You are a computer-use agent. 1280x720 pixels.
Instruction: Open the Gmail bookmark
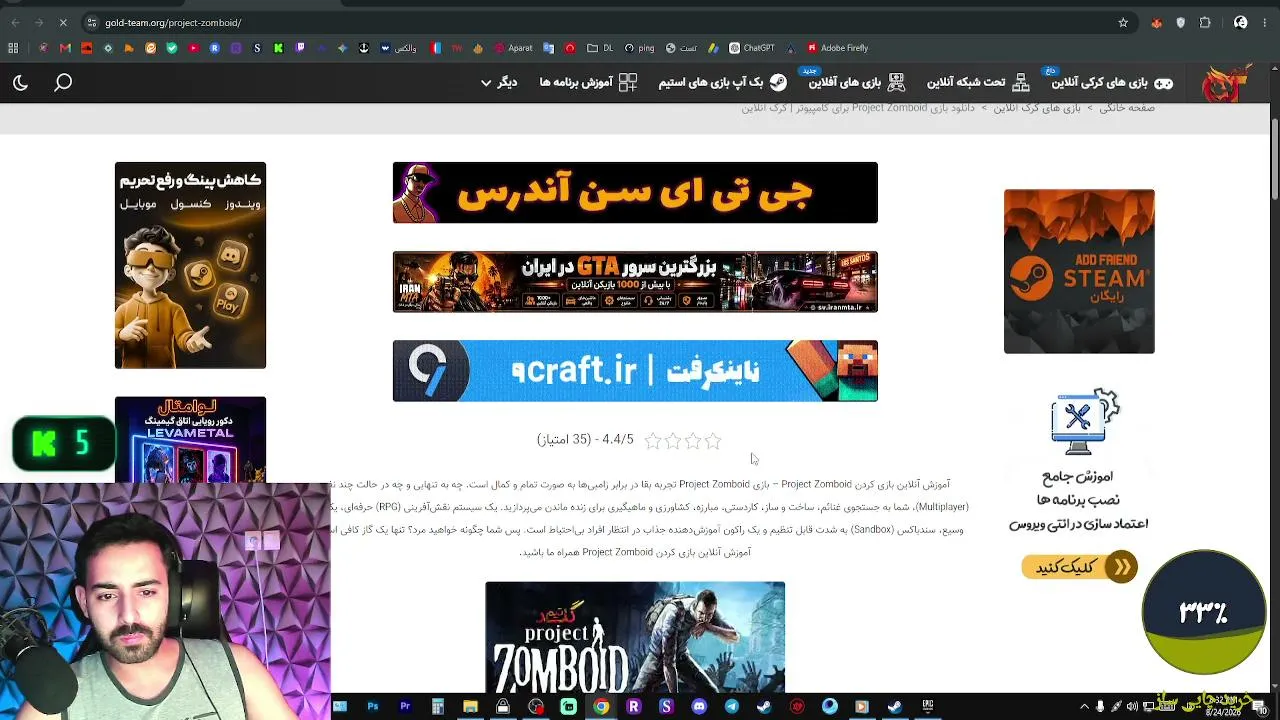[x=65, y=48]
